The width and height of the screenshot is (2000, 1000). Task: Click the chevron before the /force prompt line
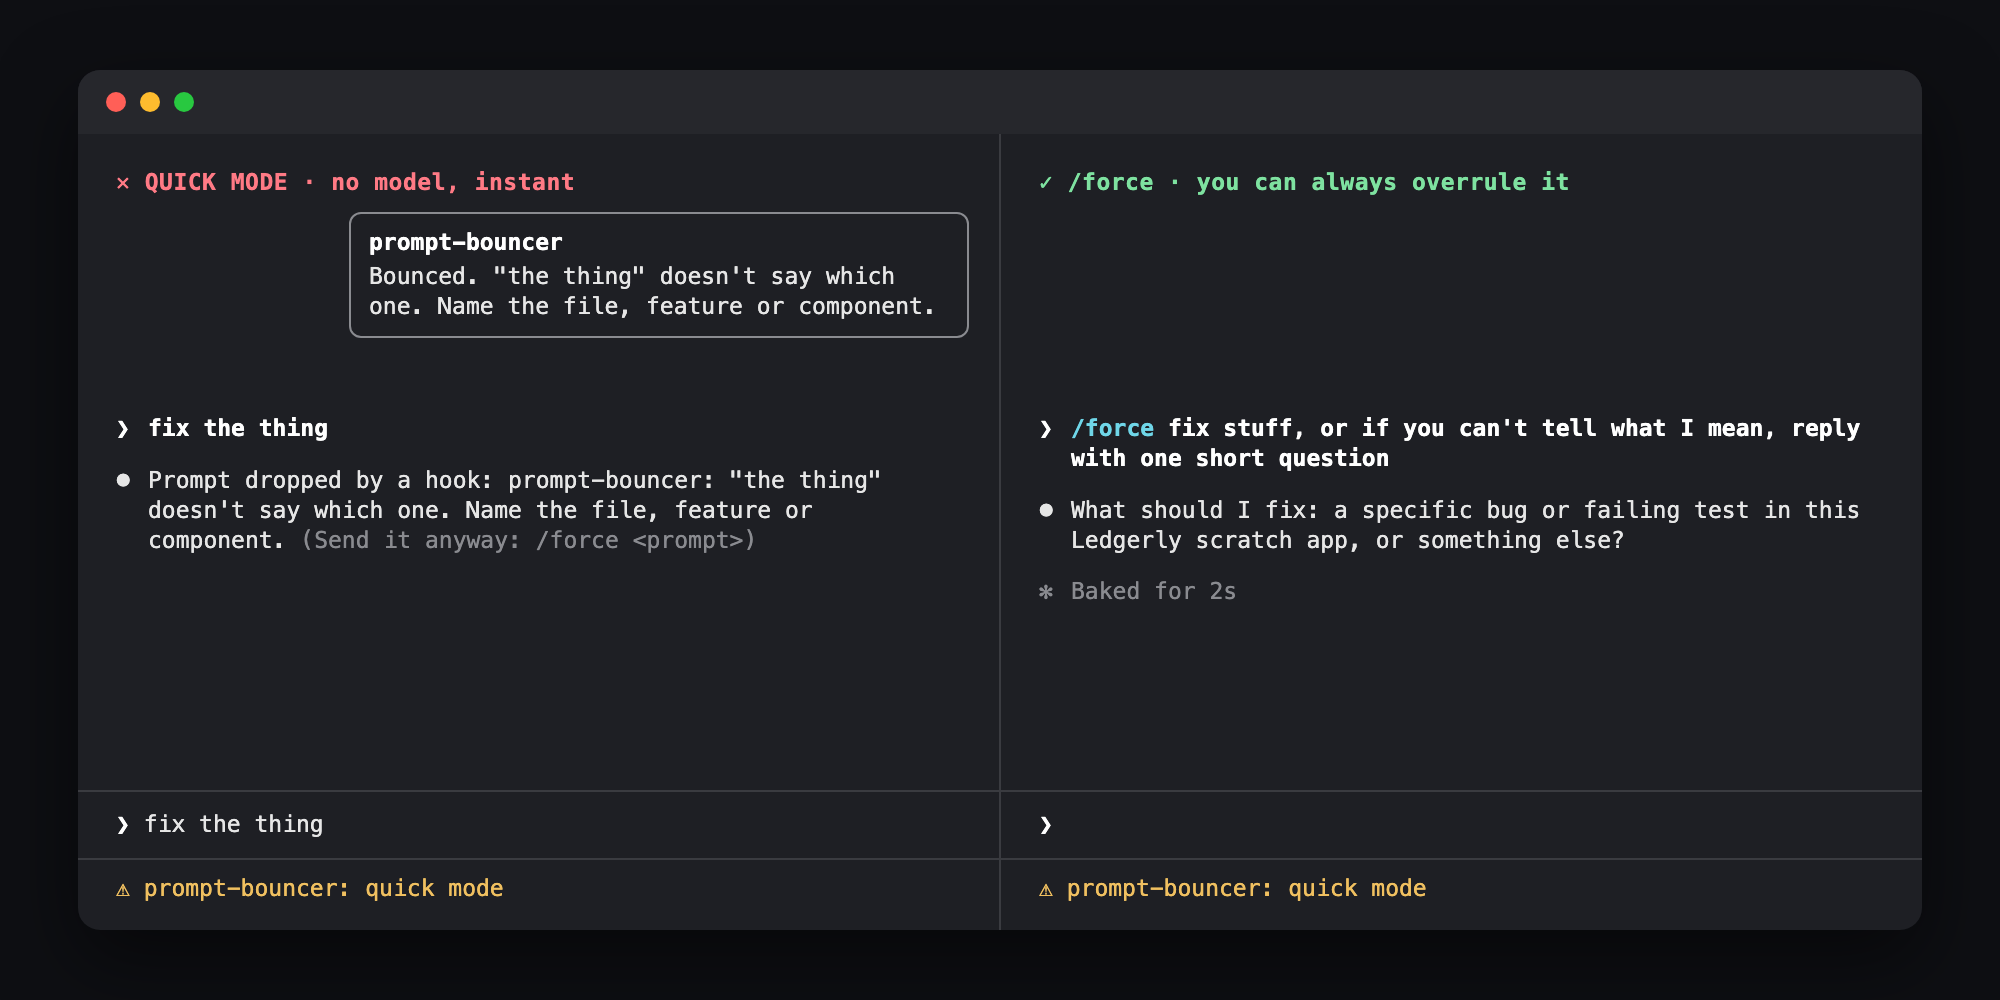tap(1046, 429)
